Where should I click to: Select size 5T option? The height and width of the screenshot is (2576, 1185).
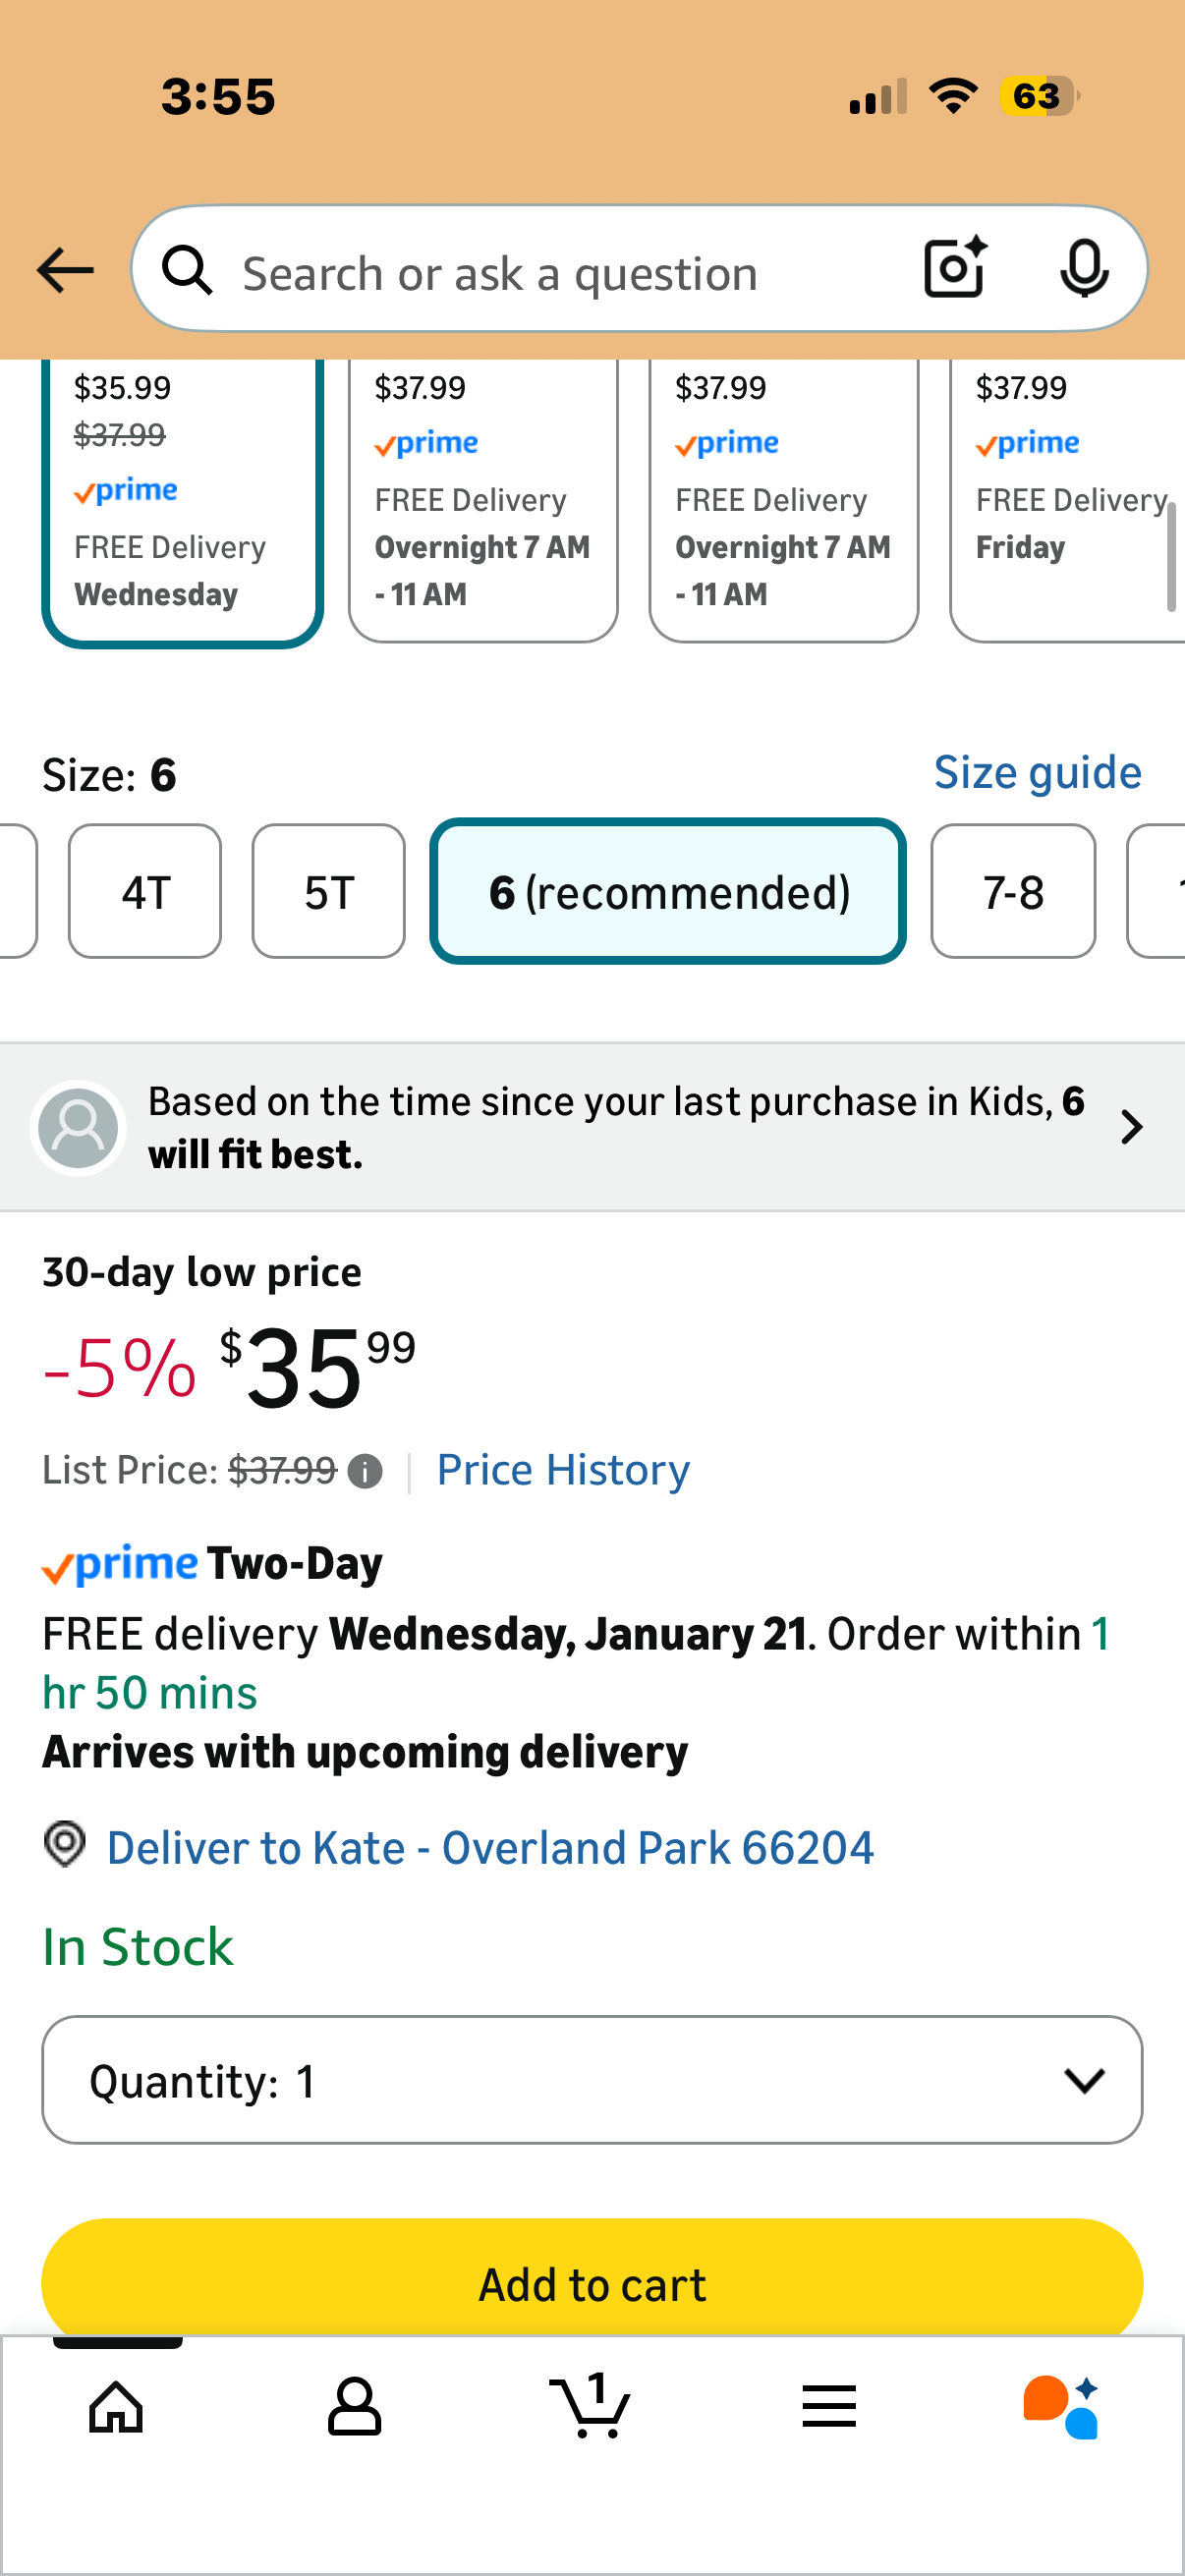coord(328,892)
